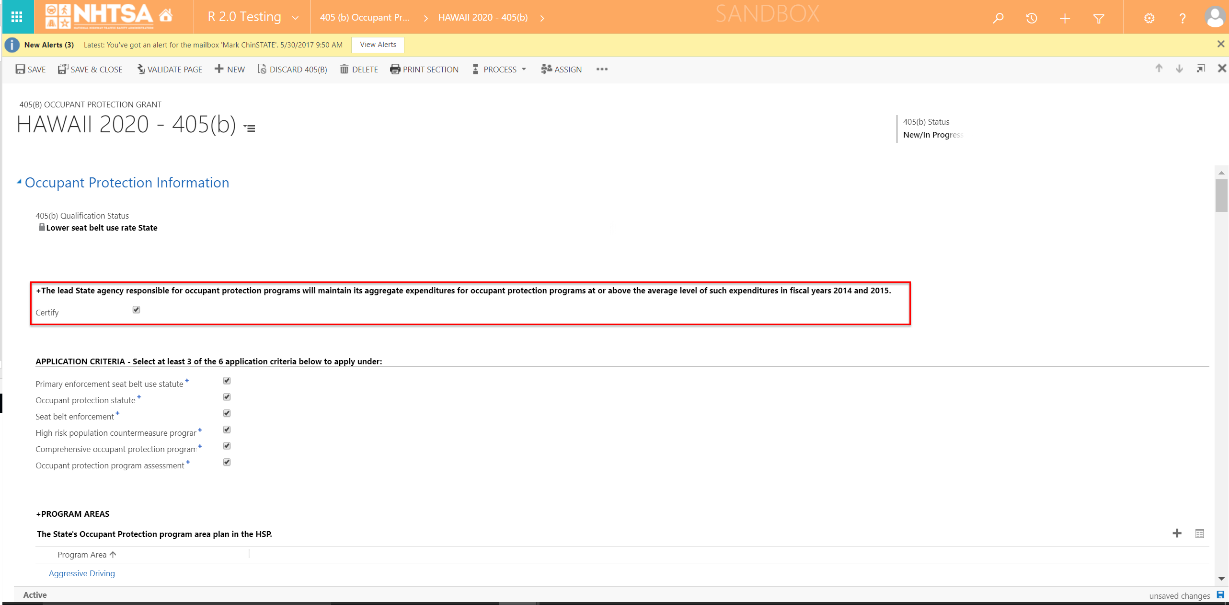Pop out form in new window
The image size is (1229, 605).
[1200, 68]
